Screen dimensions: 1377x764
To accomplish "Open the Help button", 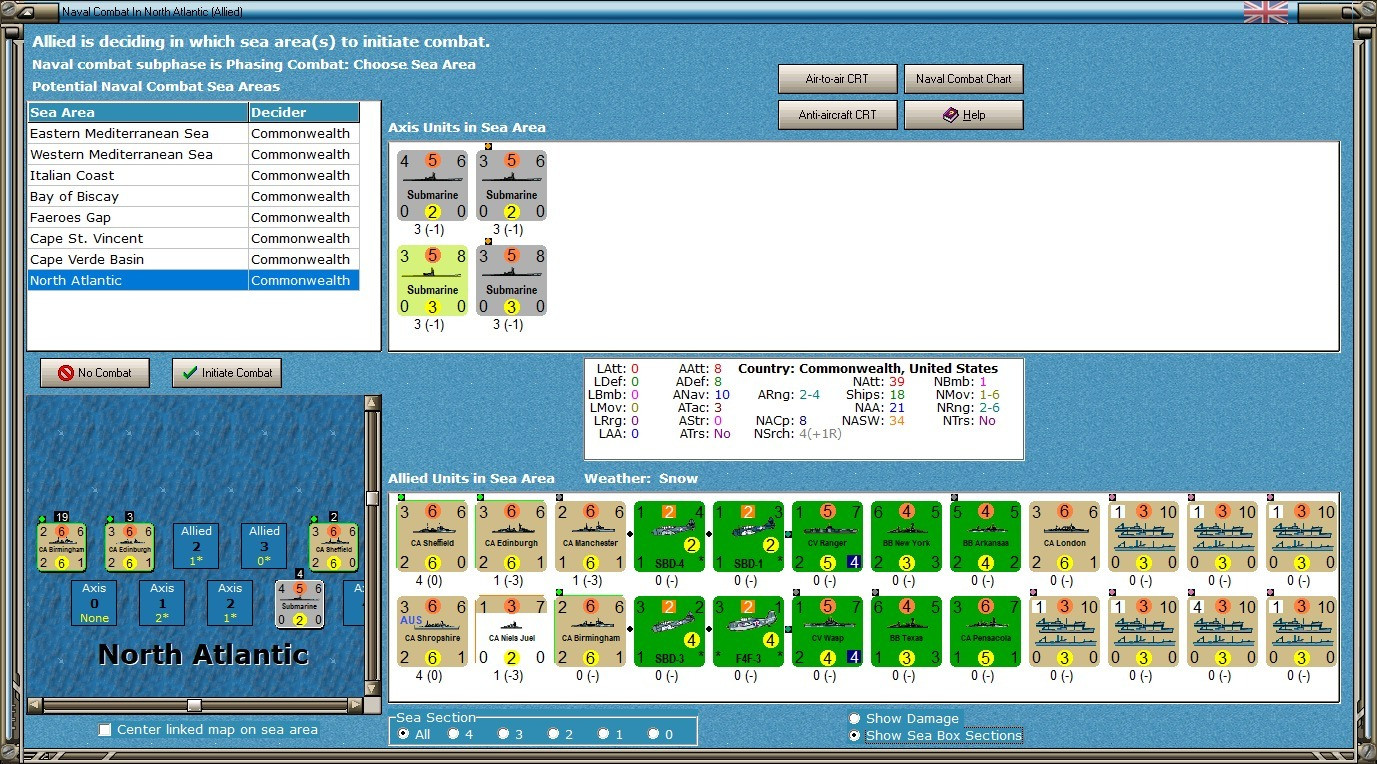I will coord(964,115).
